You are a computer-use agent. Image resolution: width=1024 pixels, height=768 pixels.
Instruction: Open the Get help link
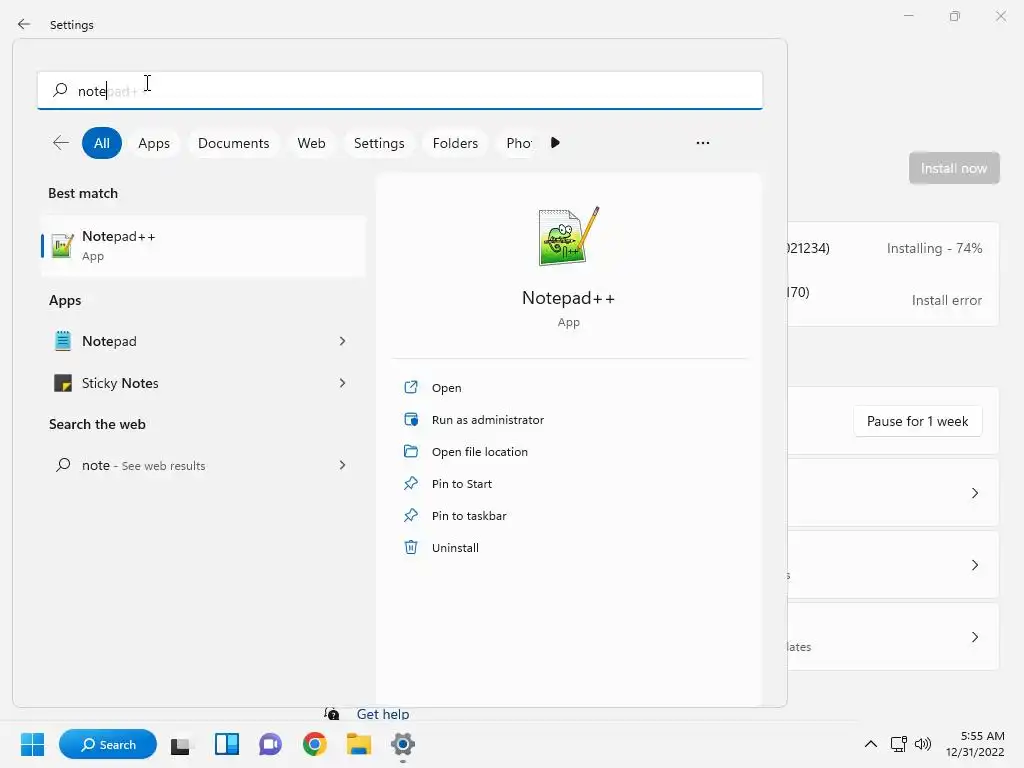(x=383, y=714)
